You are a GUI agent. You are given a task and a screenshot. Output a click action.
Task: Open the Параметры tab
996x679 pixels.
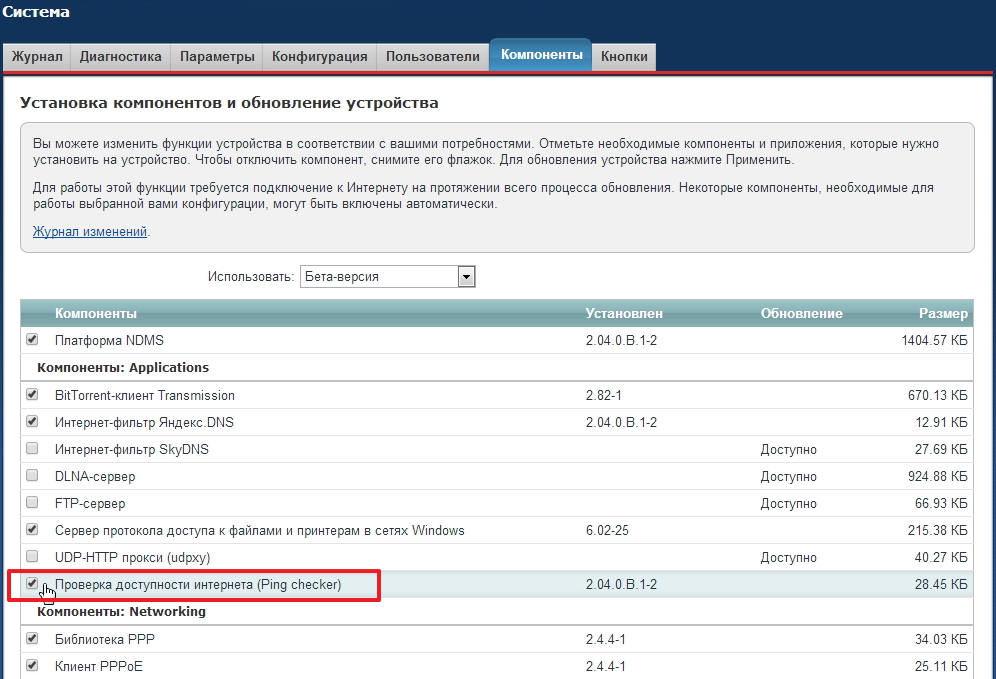(217, 57)
